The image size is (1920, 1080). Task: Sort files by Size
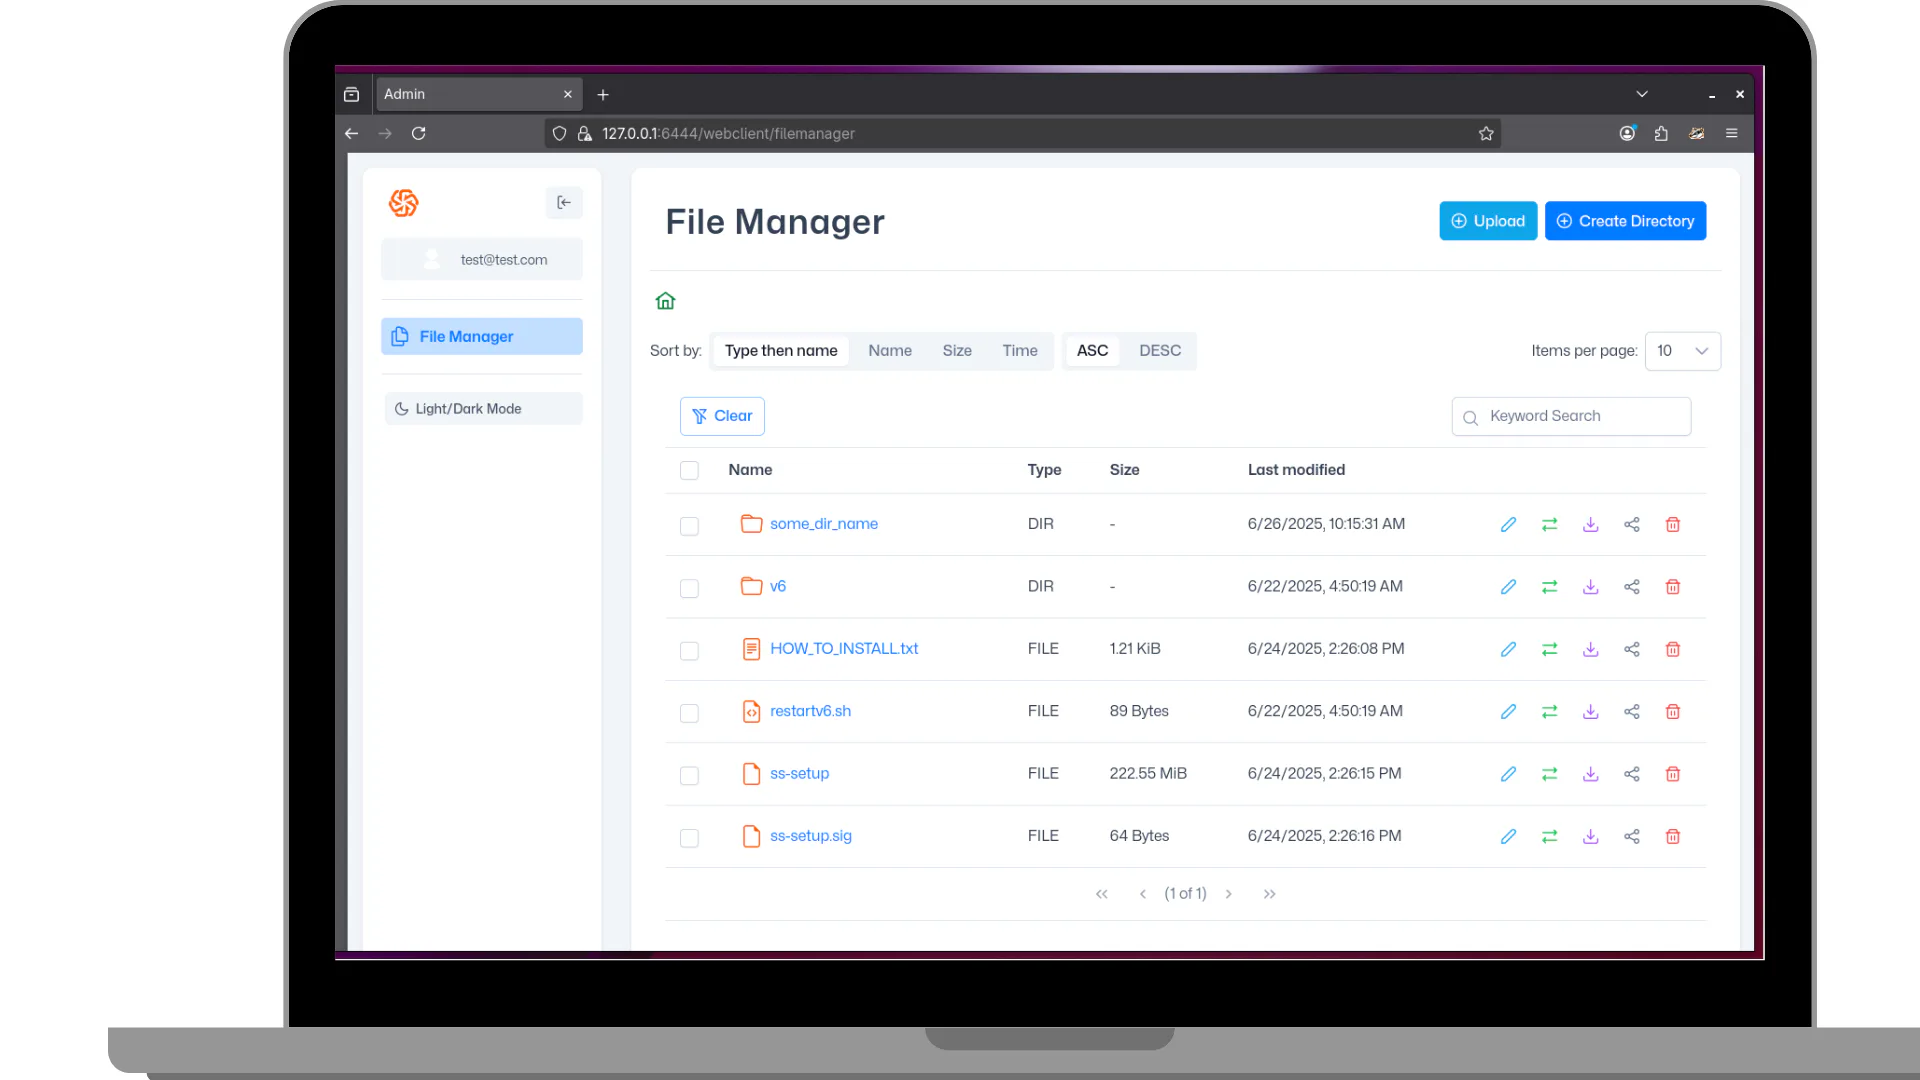[x=957, y=351]
